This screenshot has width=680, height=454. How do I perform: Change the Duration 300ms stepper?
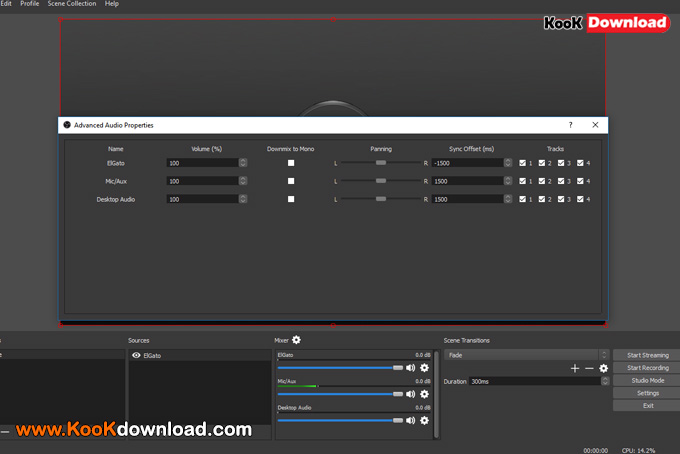click(603, 381)
